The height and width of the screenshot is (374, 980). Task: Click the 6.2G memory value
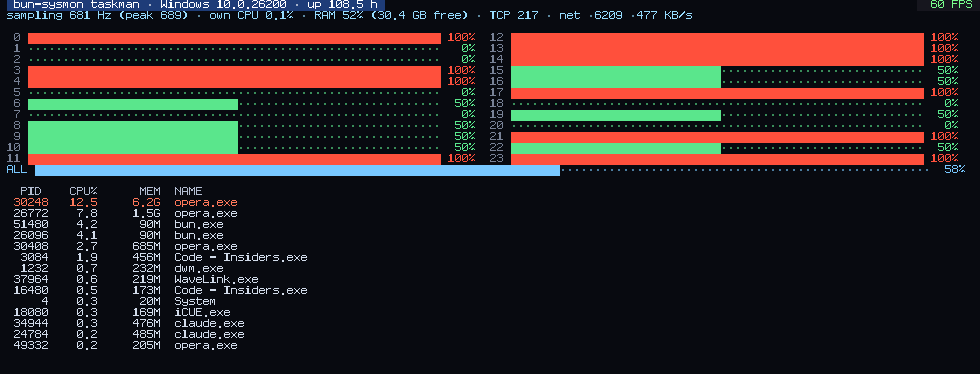point(147,203)
